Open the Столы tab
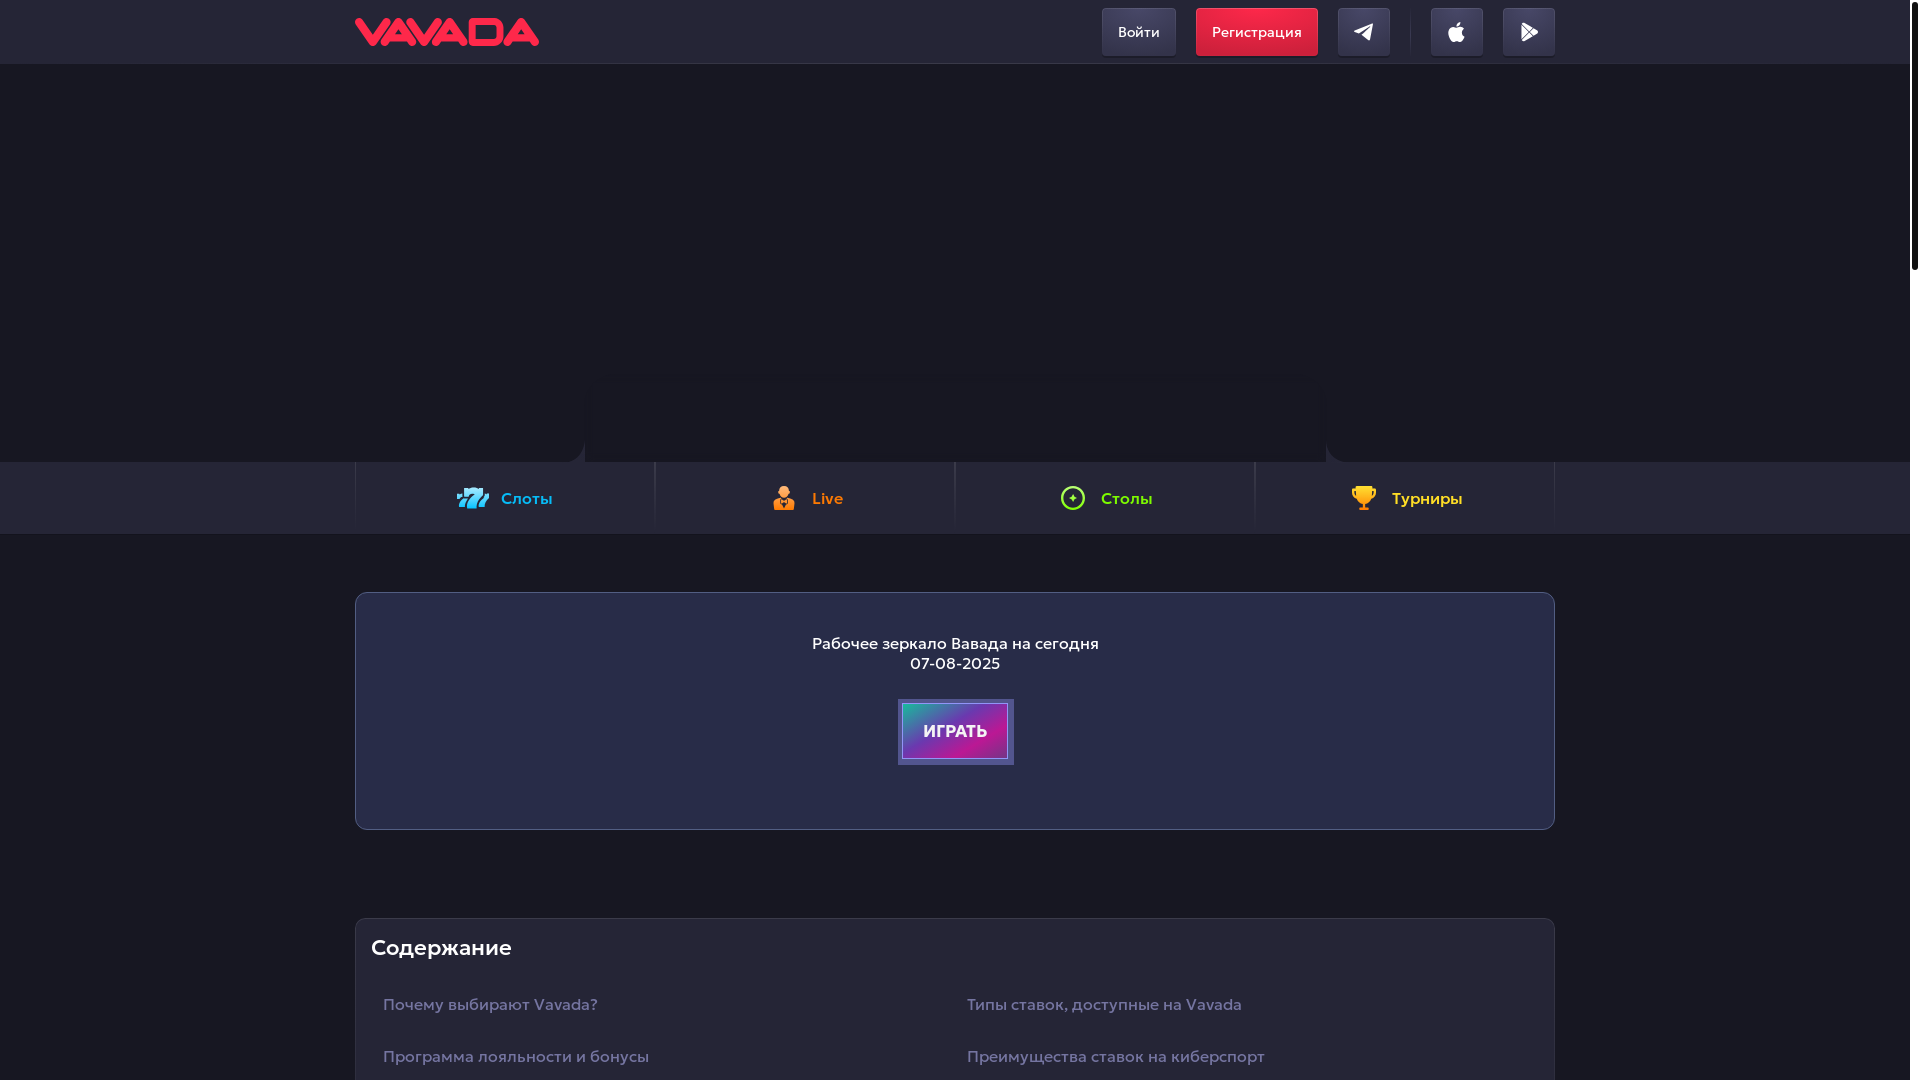Viewport: 1920px width, 1080px height. pyautogui.click(x=1105, y=498)
